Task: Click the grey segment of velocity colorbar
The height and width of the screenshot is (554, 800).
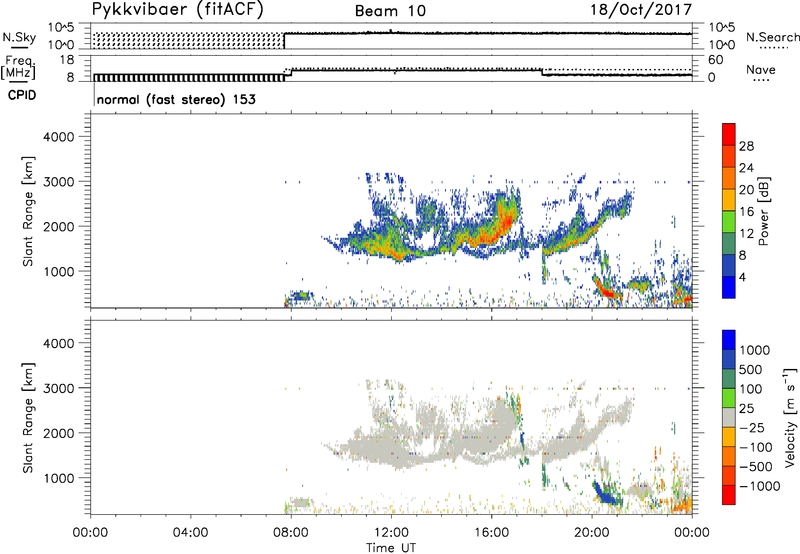Action: [729, 418]
